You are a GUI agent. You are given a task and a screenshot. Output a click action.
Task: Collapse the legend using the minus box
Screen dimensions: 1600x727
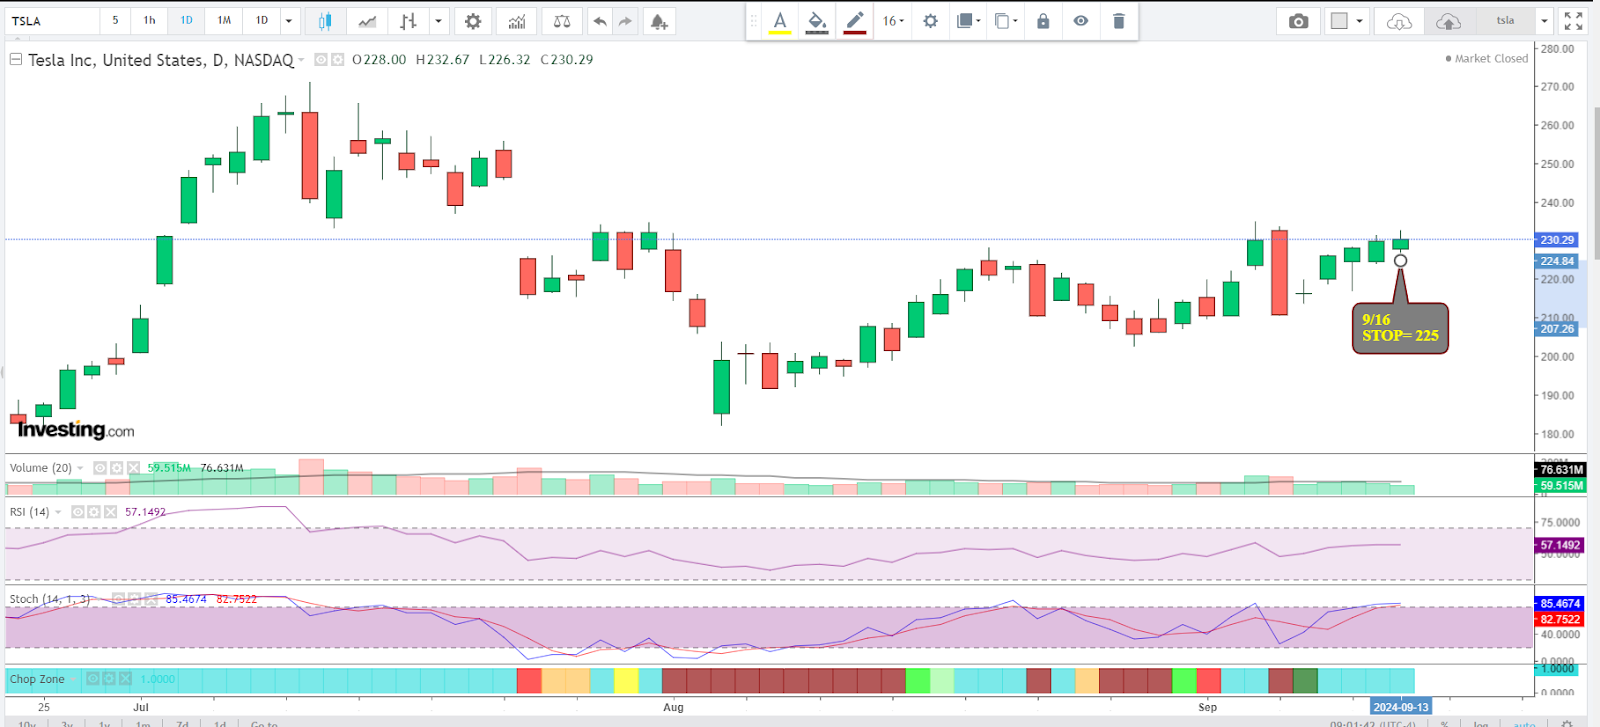coord(16,60)
